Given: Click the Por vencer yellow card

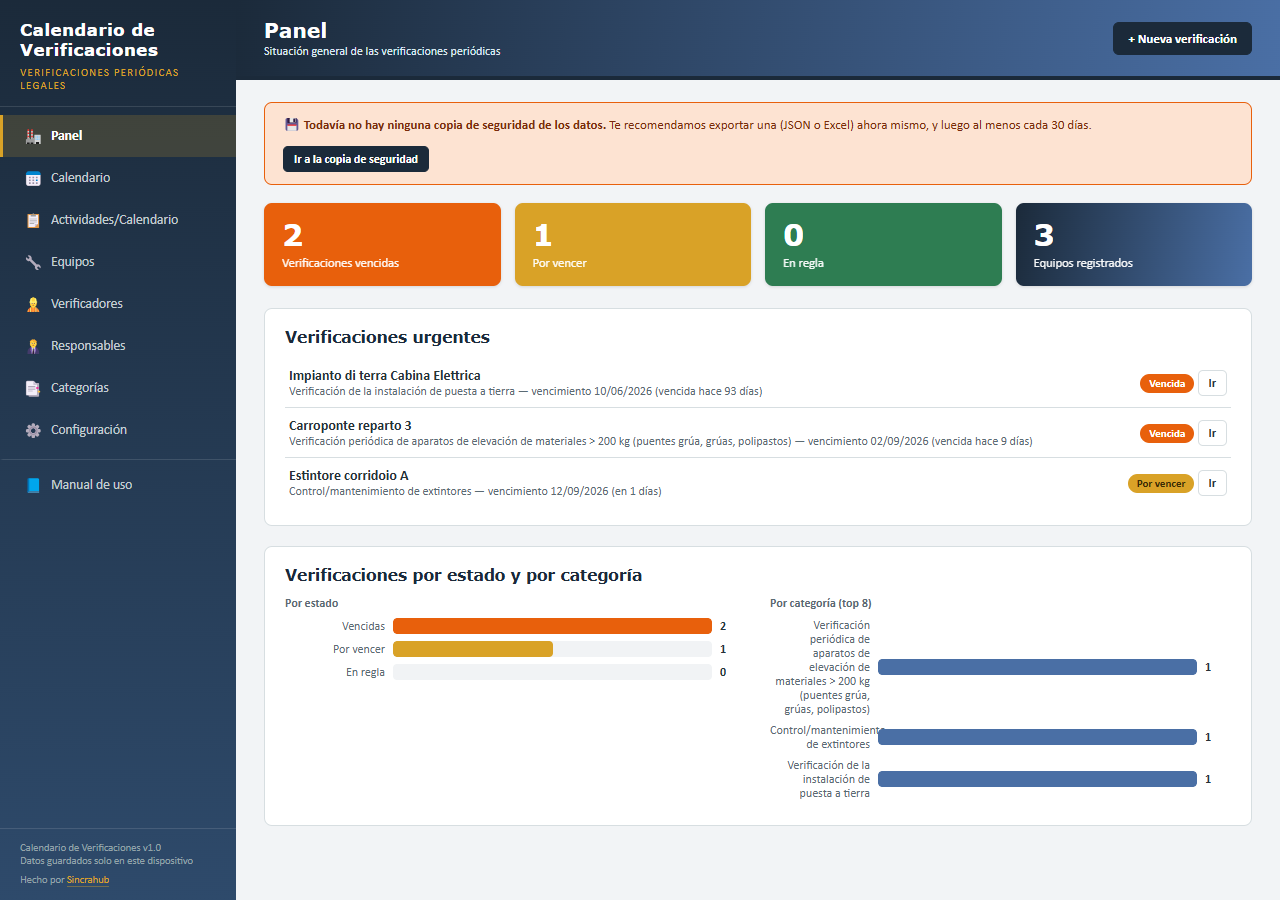Looking at the screenshot, I should click(x=633, y=245).
